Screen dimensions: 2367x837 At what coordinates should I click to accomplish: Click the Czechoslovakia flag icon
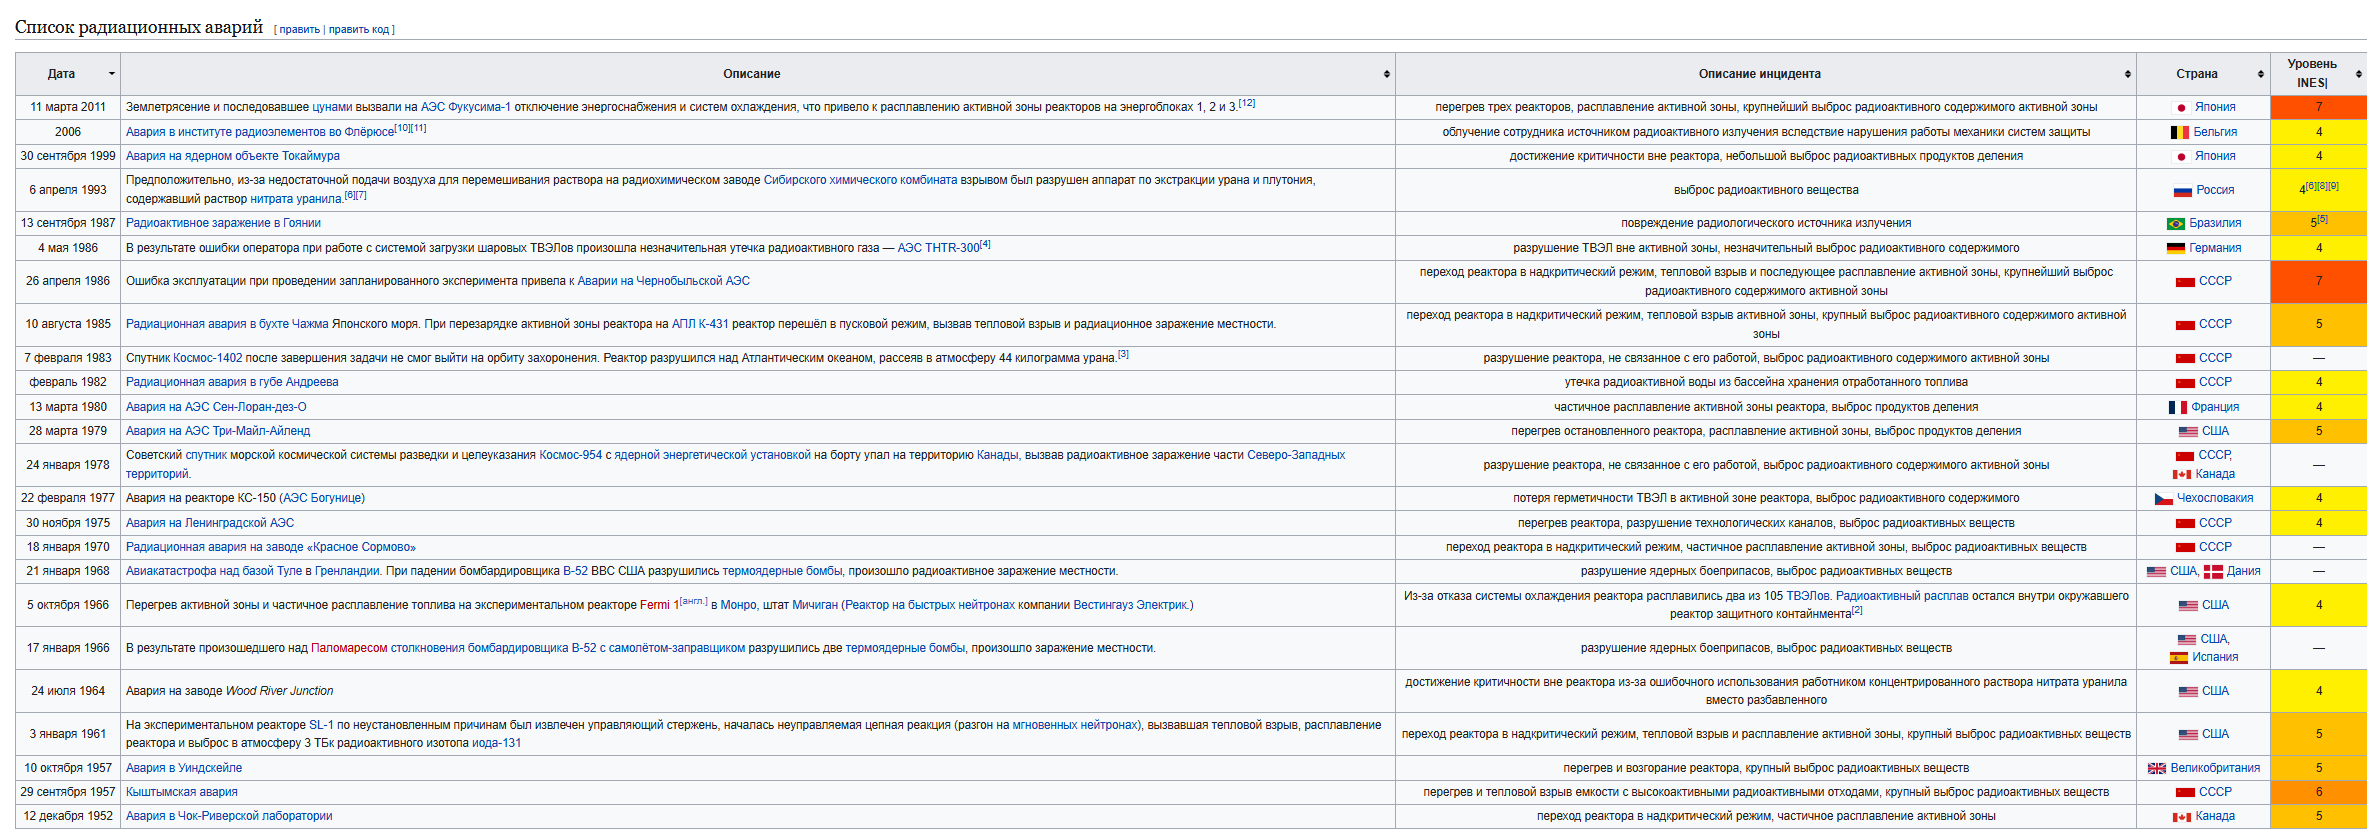[2164, 499]
